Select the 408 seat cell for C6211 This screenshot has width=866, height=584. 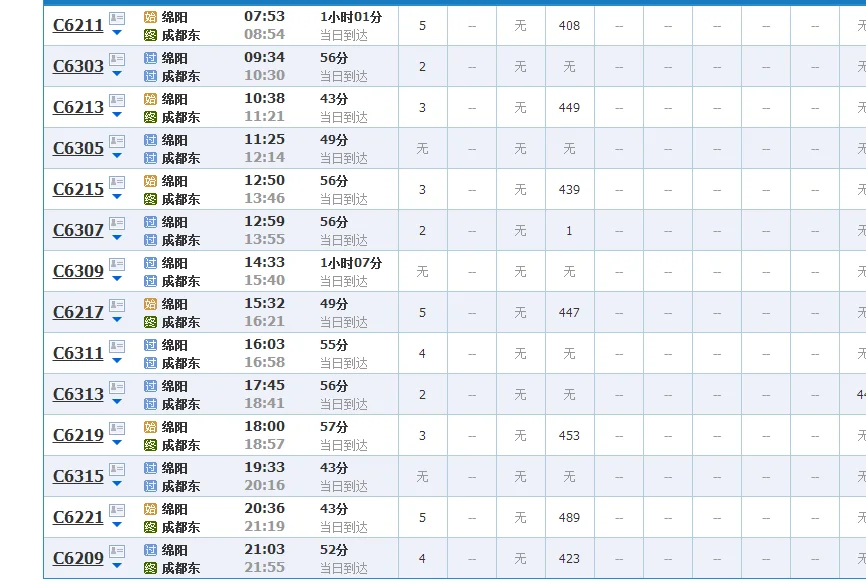(569, 26)
